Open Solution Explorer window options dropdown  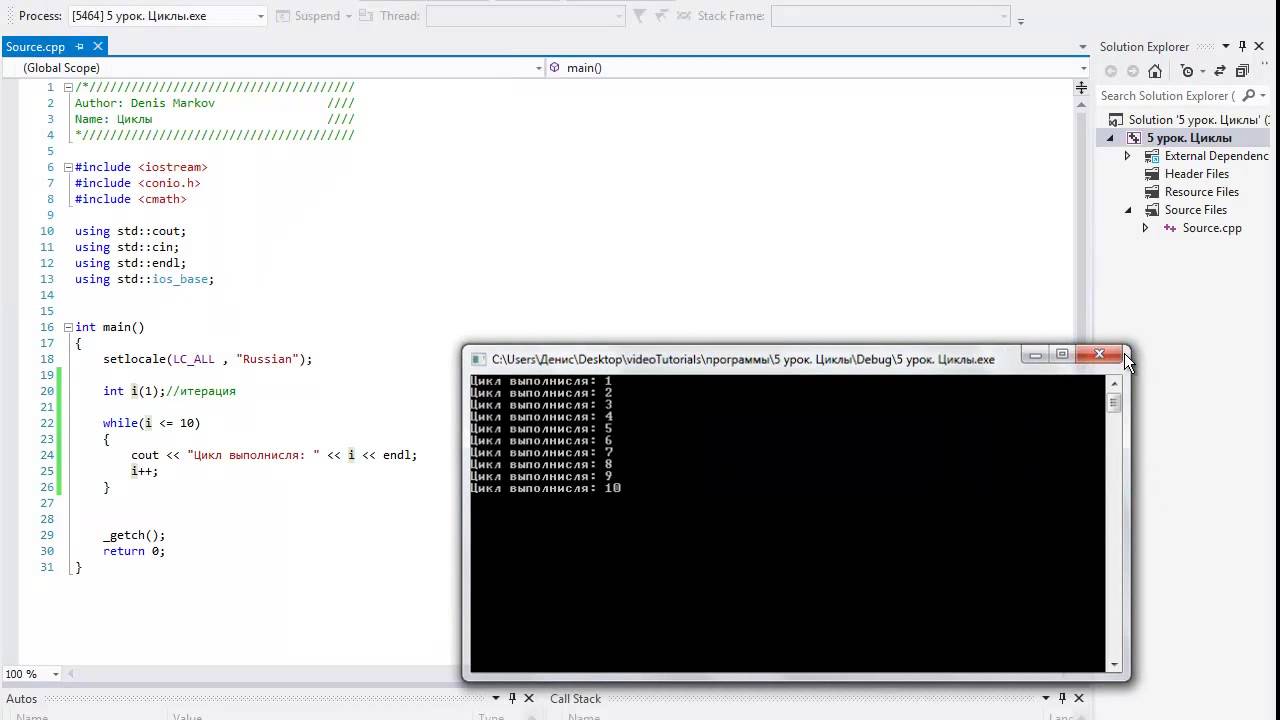(x=1227, y=46)
